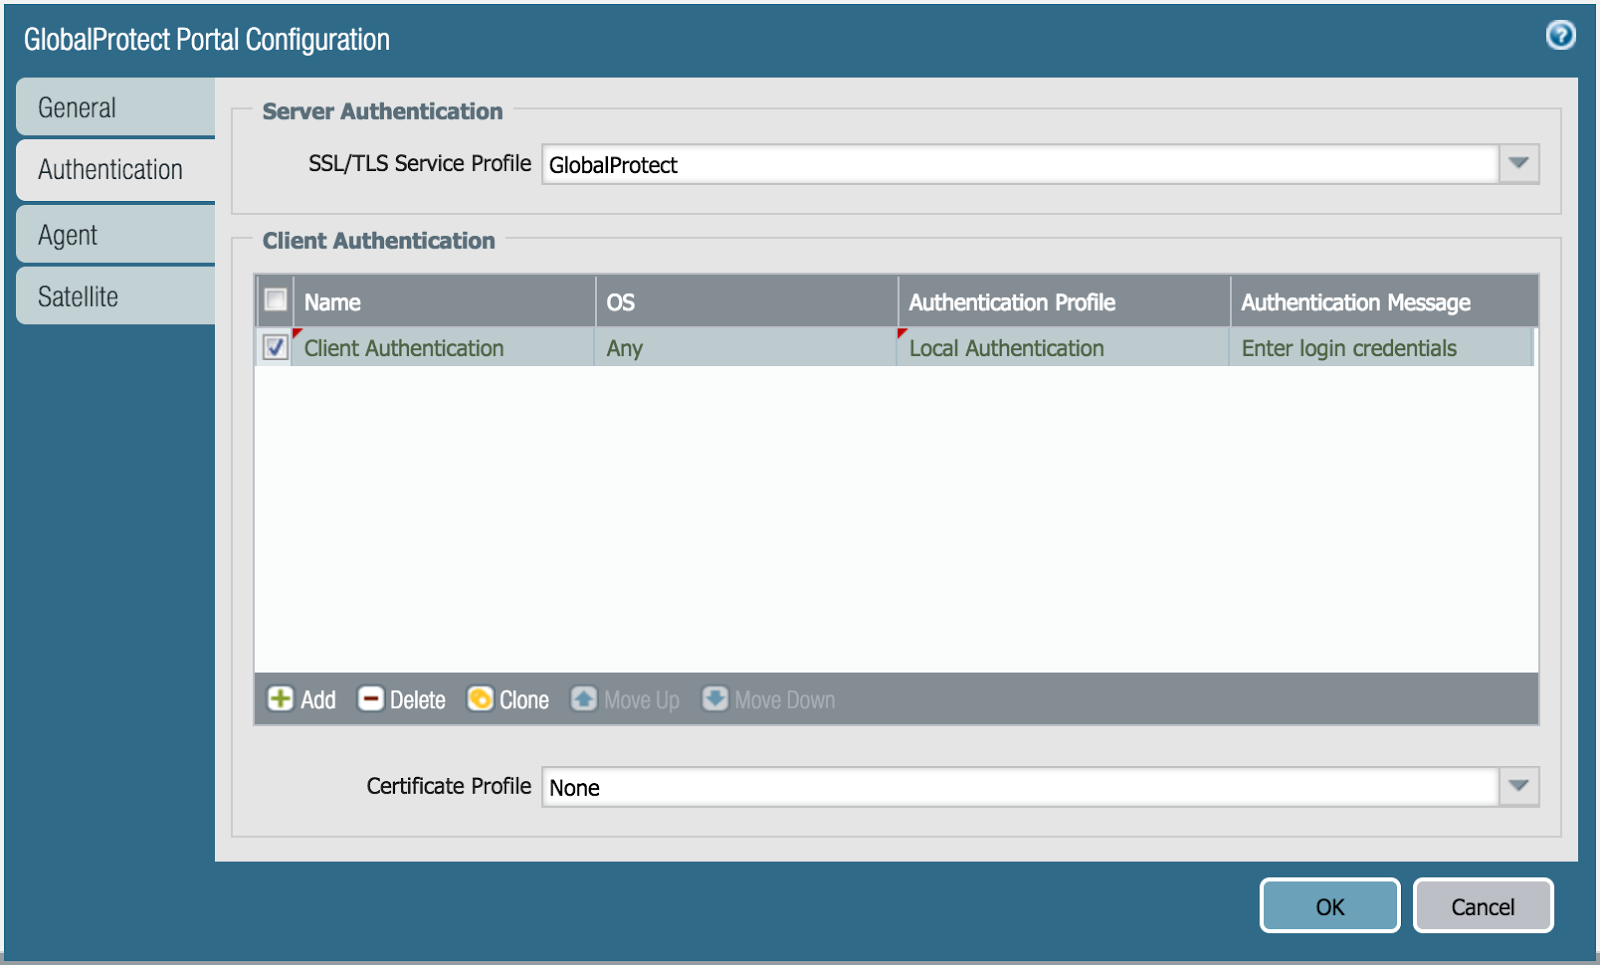Screen dimensions: 1600x965
Task: Click the Authentication Profile column header
Action: (1064, 301)
